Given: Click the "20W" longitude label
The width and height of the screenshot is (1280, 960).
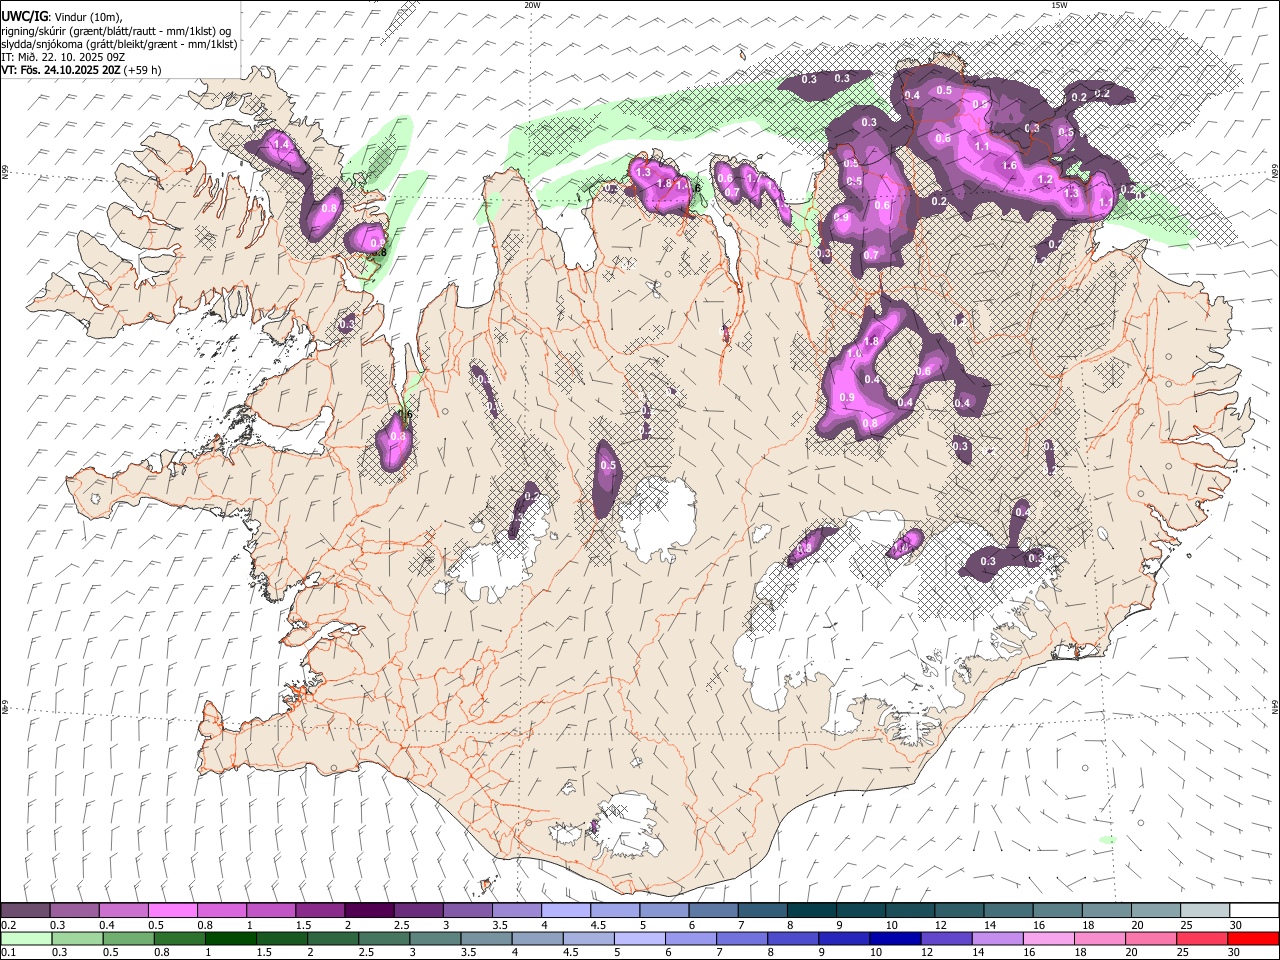Looking at the screenshot, I should (x=532, y=5).
